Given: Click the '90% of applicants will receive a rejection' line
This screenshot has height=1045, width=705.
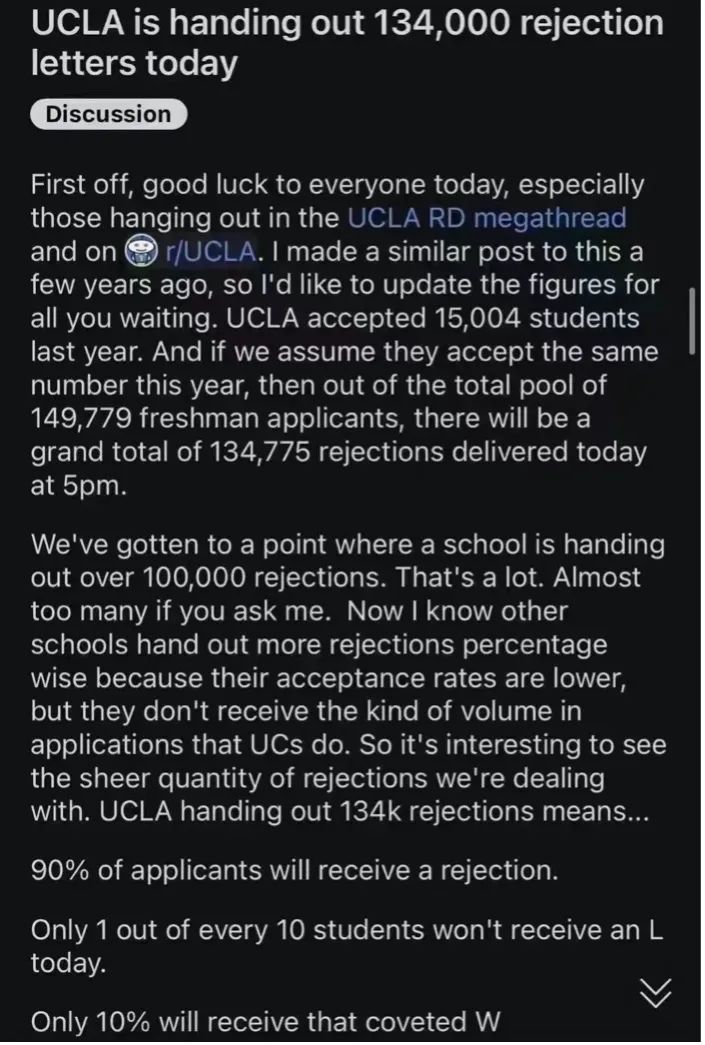Looking at the screenshot, I should (x=295, y=870).
